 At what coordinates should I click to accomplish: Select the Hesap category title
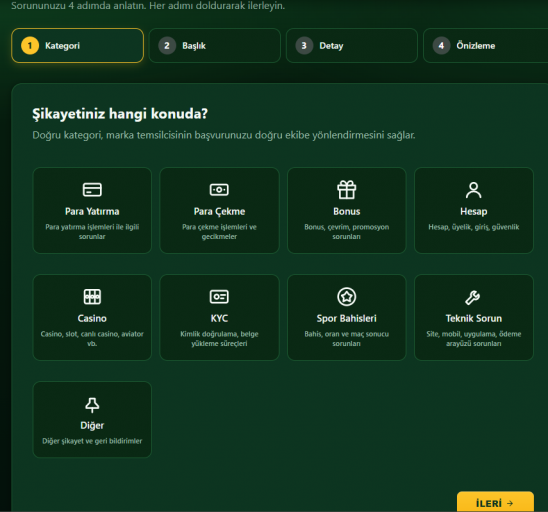point(474,212)
